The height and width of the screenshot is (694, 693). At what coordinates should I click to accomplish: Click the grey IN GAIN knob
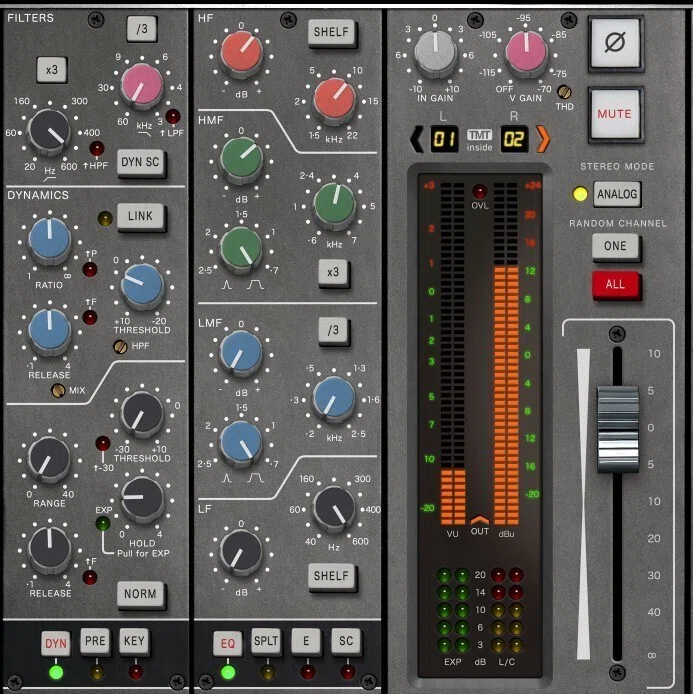435,53
